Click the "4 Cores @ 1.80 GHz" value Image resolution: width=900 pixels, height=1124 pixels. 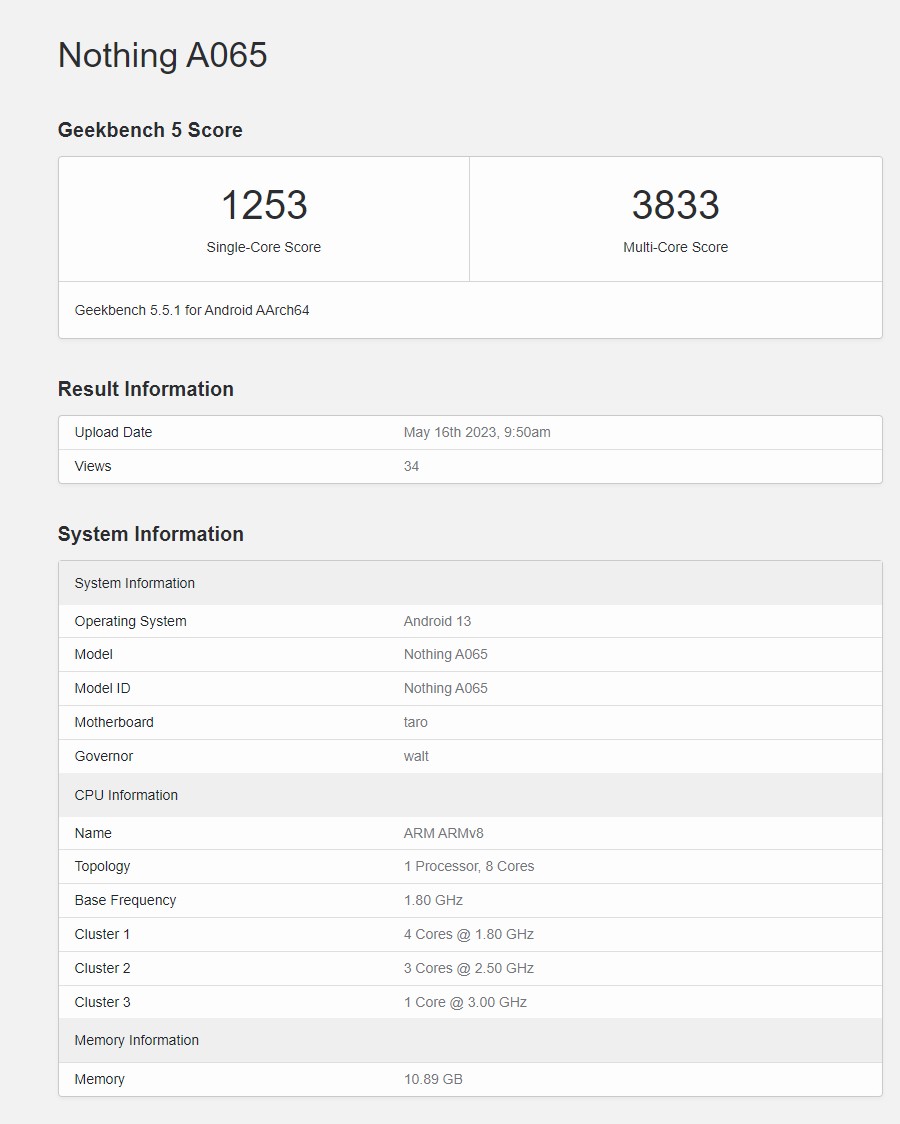pyautogui.click(x=469, y=934)
